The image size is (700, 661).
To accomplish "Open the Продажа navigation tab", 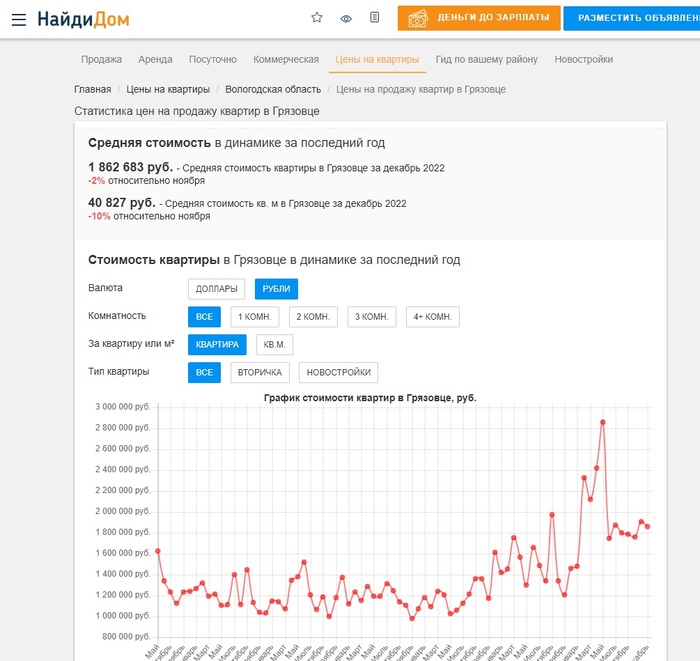I will pos(101,59).
